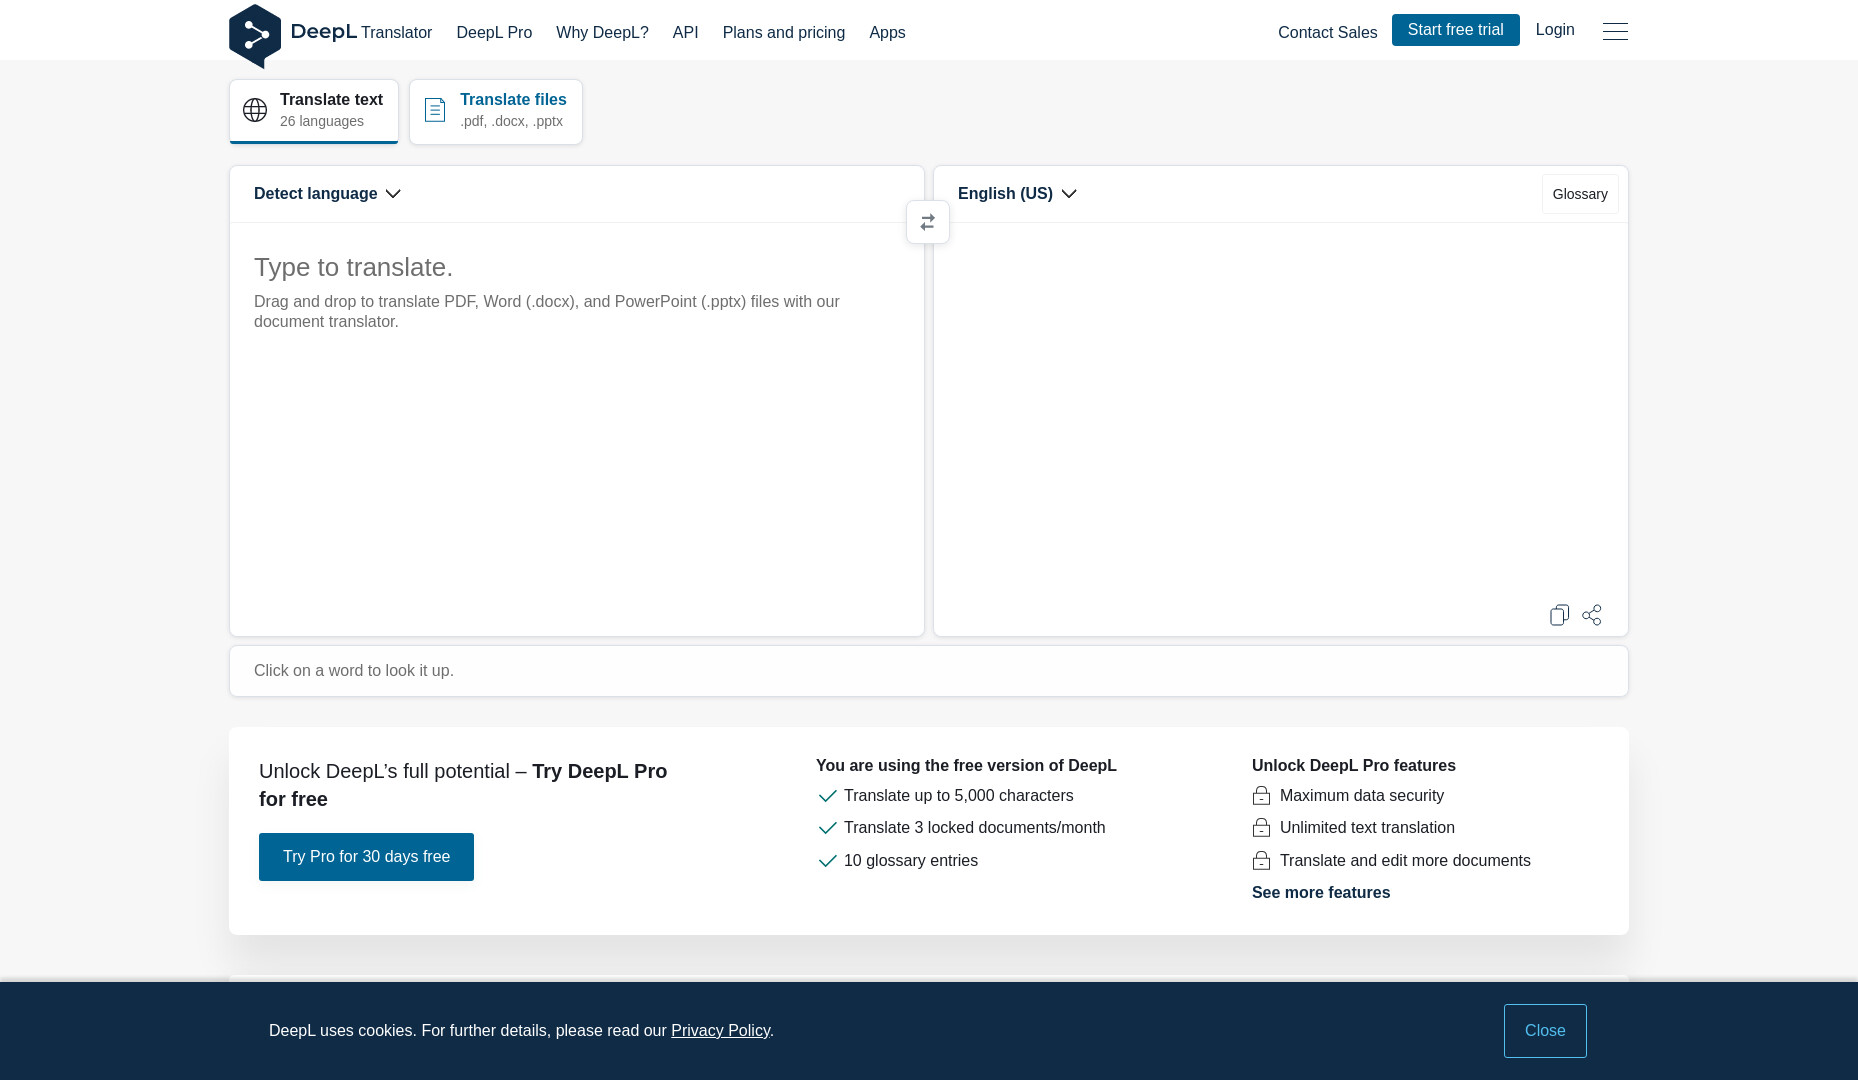Click the Start free trial button

[1455, 30]
